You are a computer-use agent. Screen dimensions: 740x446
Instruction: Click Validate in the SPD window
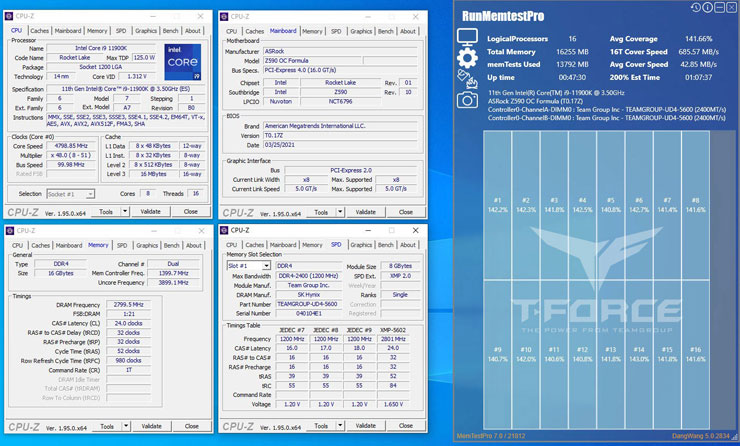[x=366, y=425]
